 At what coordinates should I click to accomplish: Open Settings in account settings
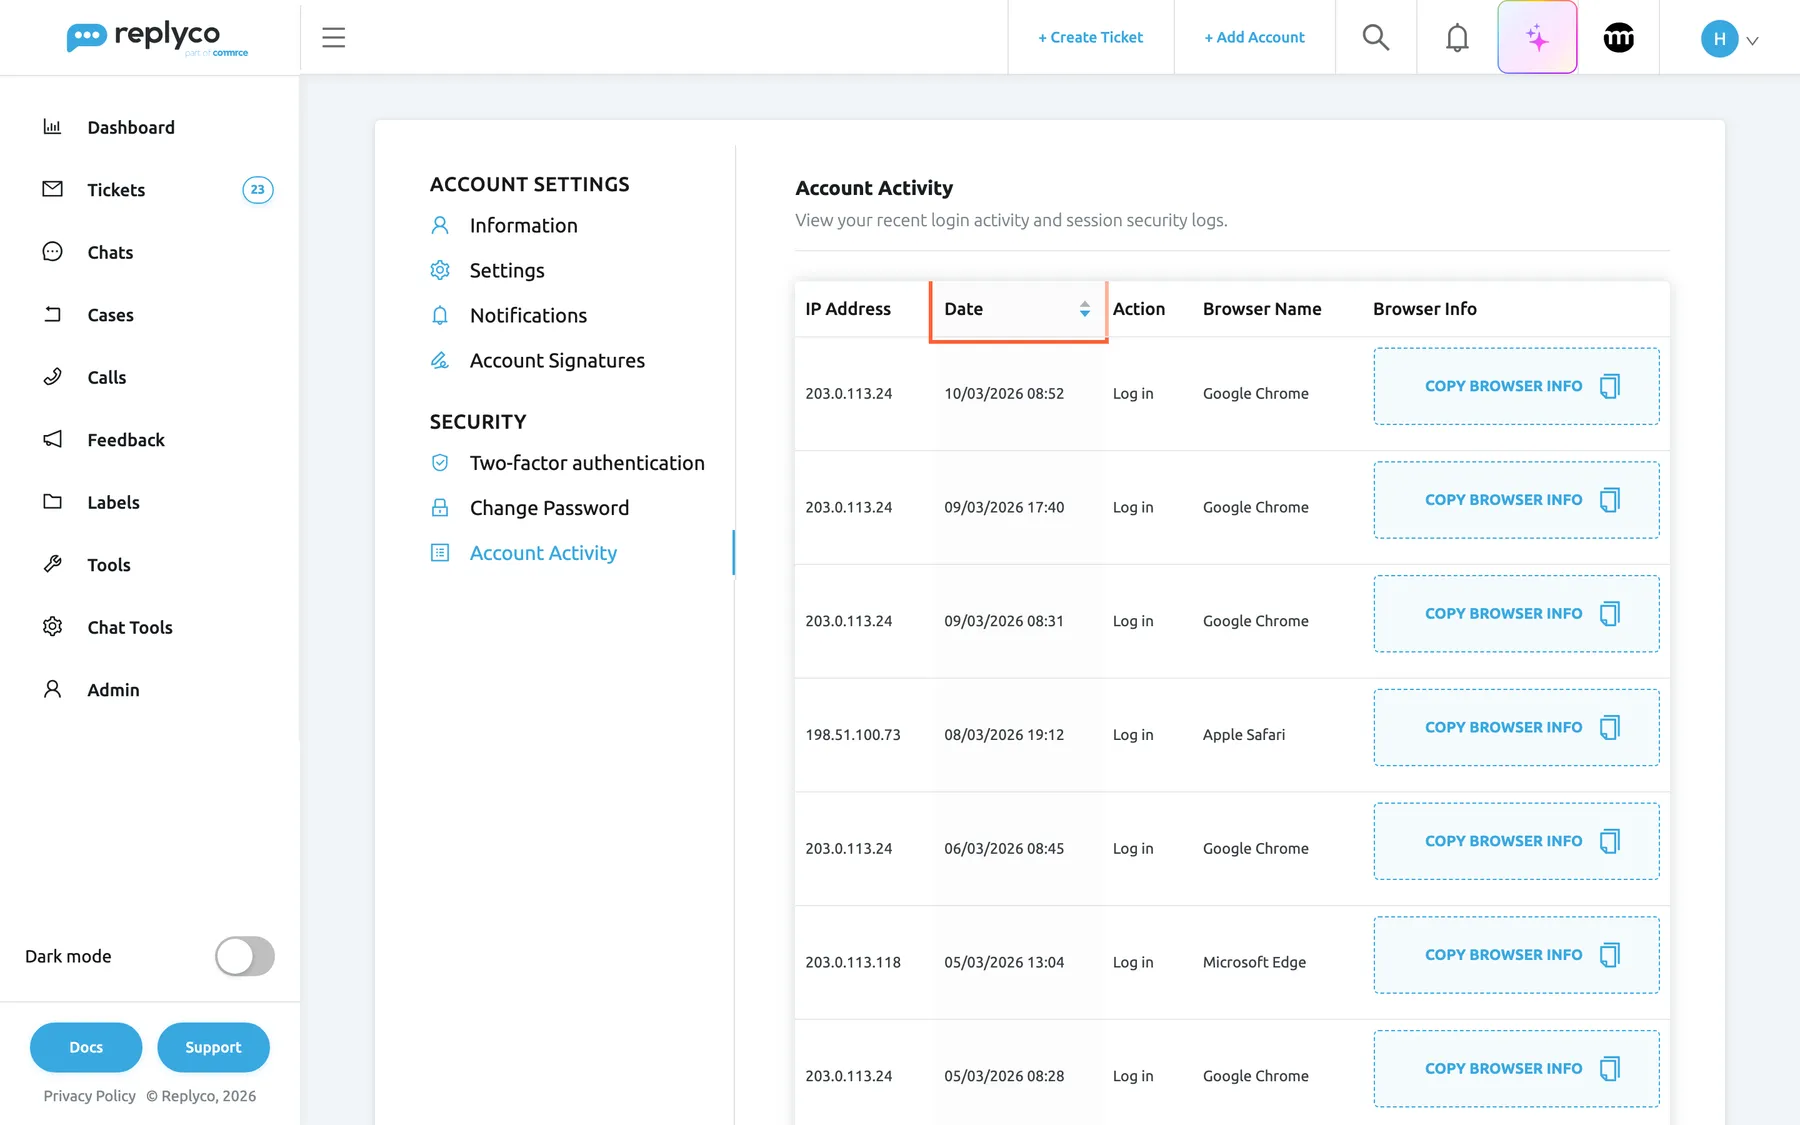507,270
